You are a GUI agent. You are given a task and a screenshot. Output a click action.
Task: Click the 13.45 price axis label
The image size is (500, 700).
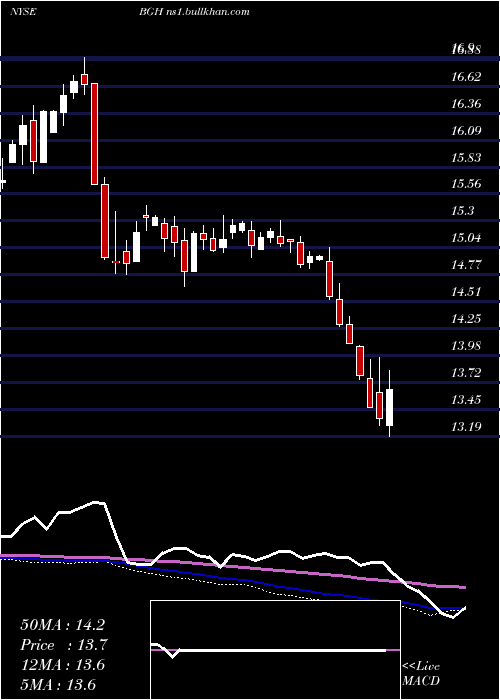click(x=466, y=400)
